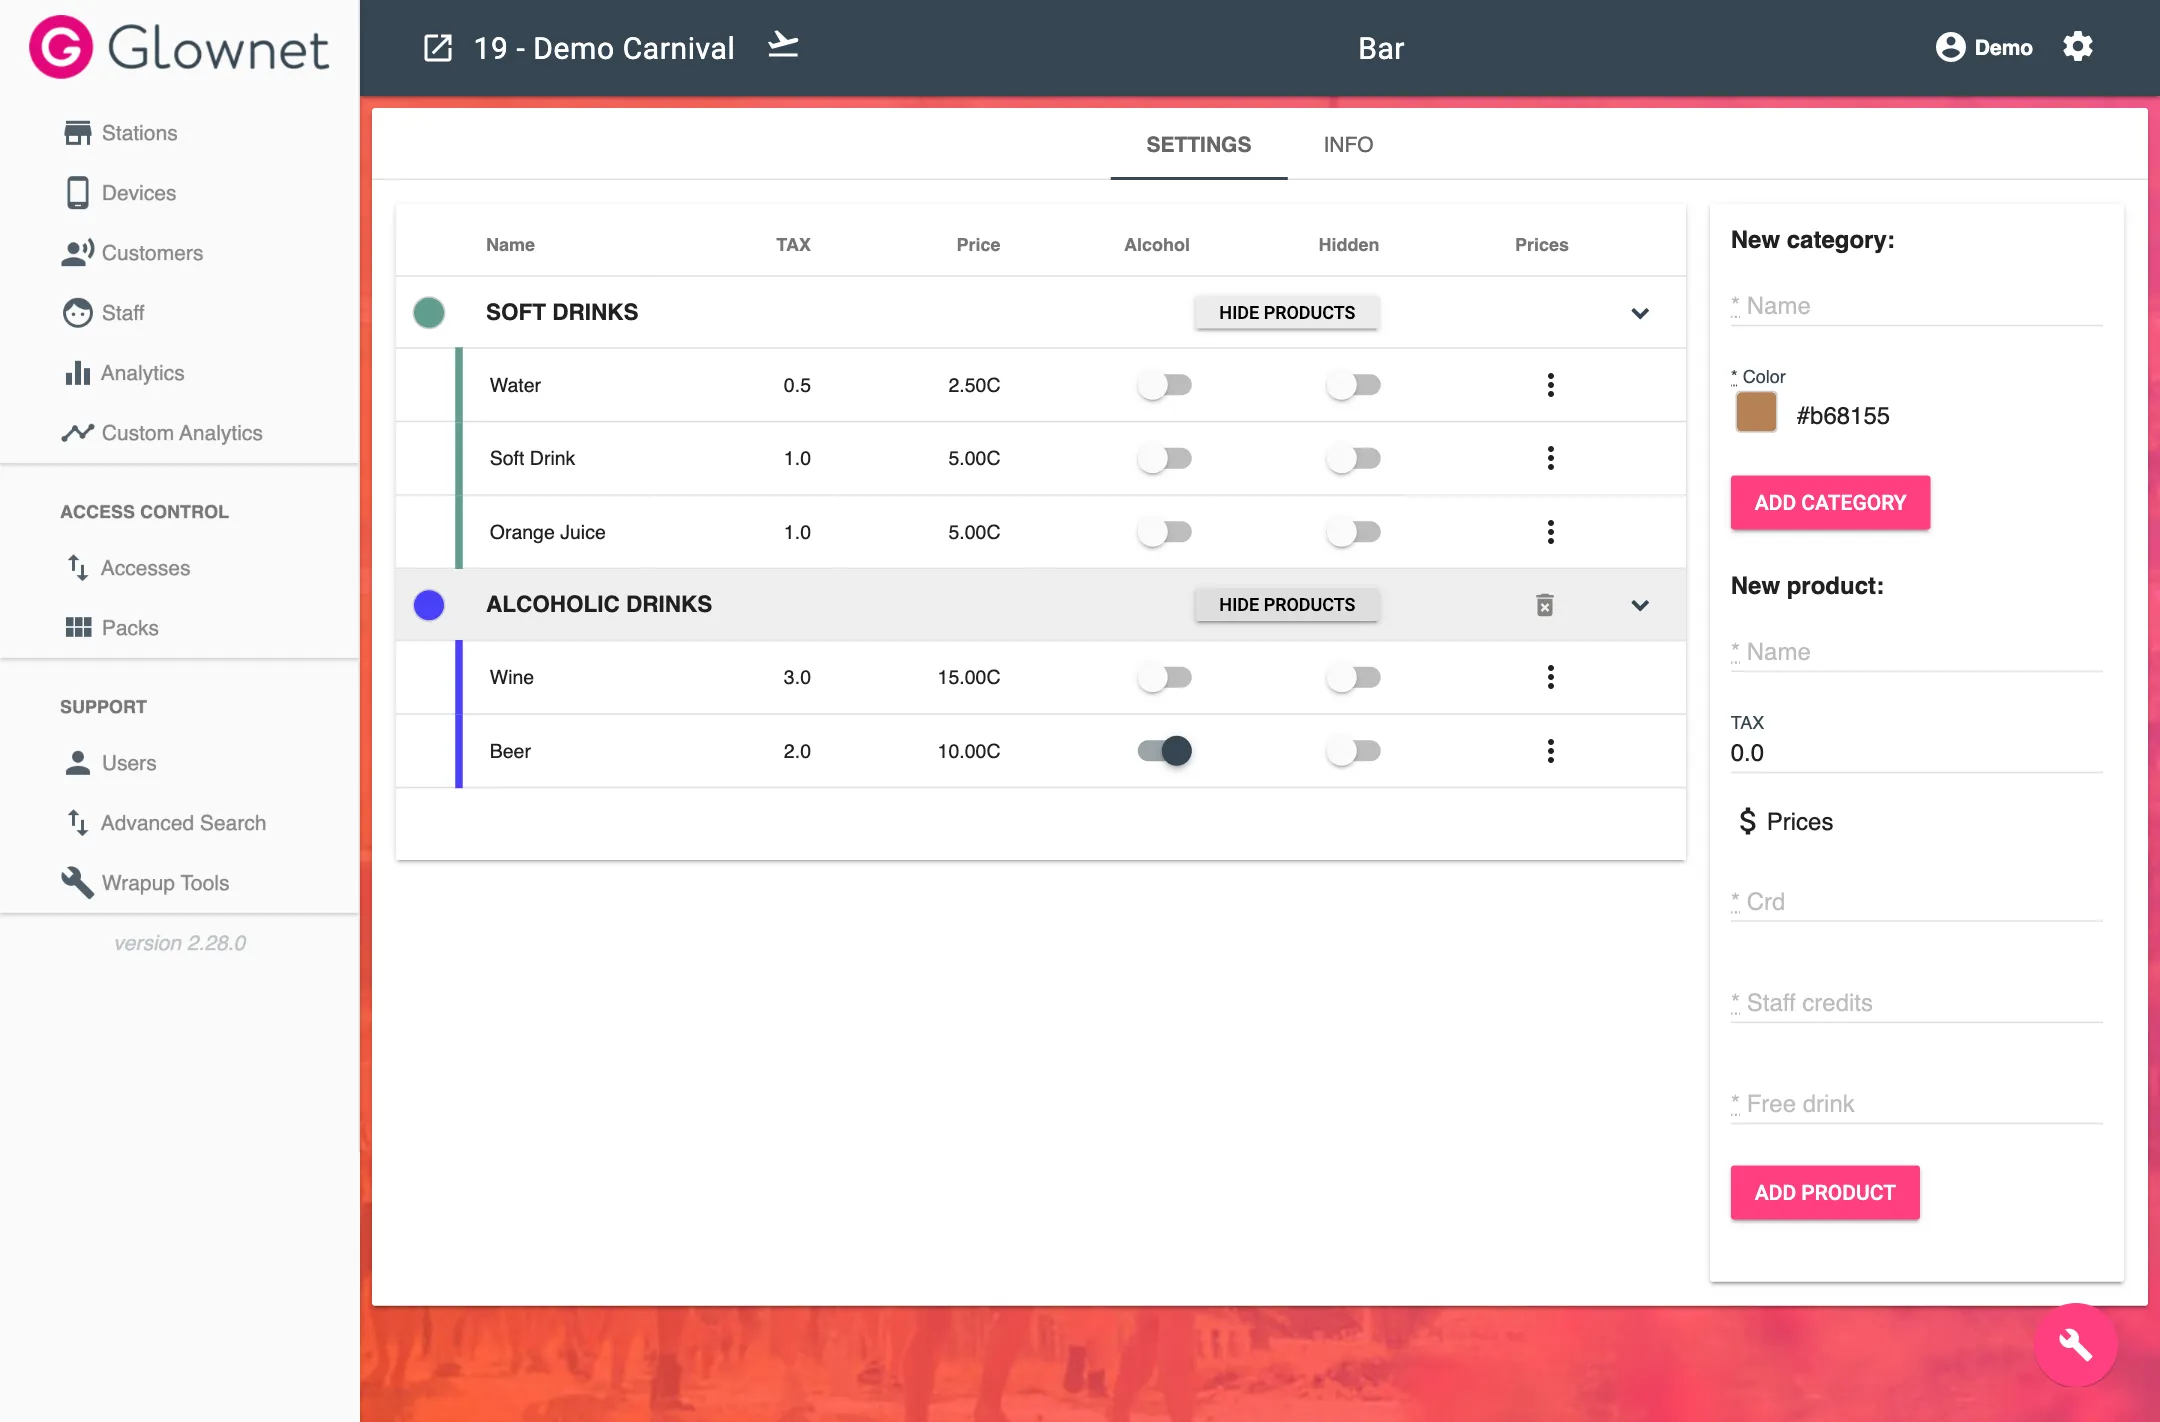This screenshot has width=2160, height=1422.
Task: Click the Demo user account icon
Action: coord(1950,47)
